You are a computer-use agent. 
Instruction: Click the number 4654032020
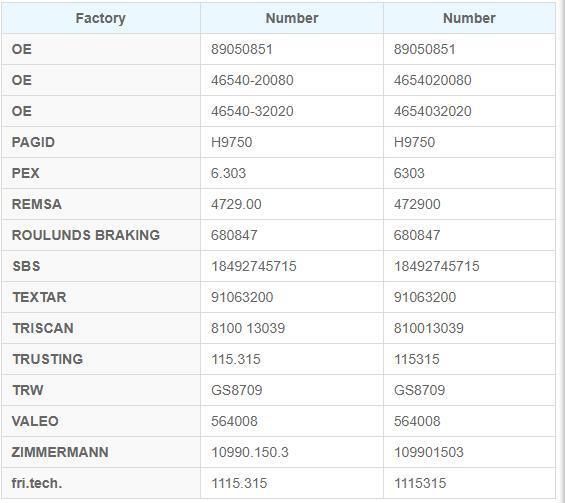pyautogui.click(x=432, y=111)
